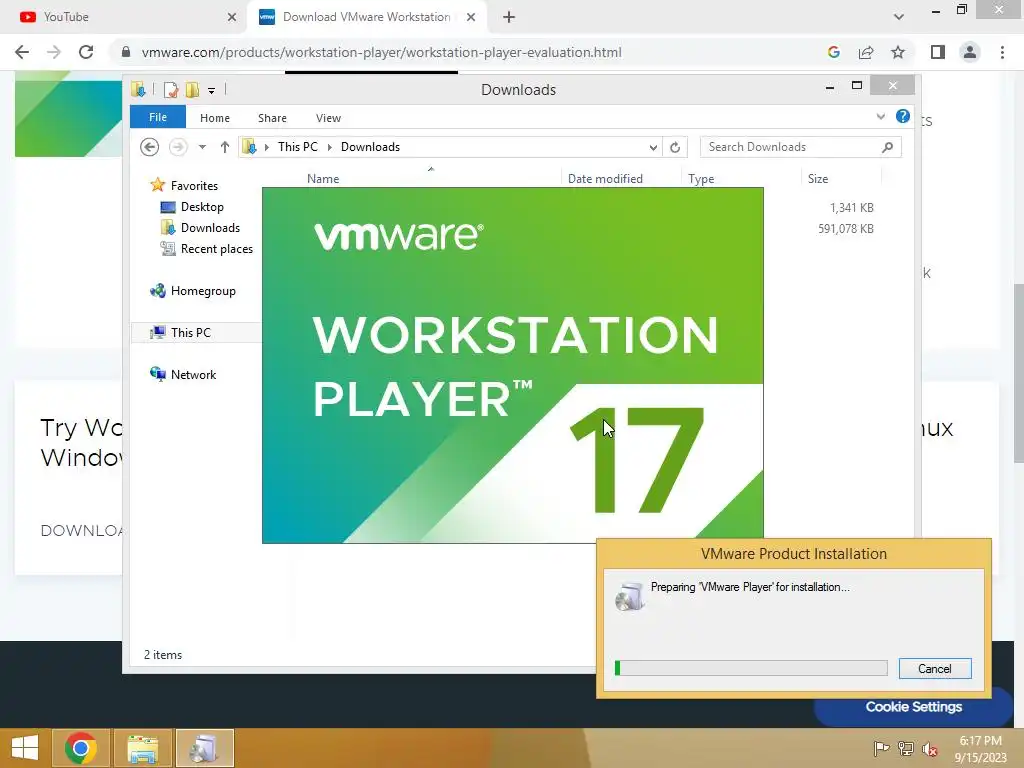Open Chrome three-dot menu

(1002, 52)
